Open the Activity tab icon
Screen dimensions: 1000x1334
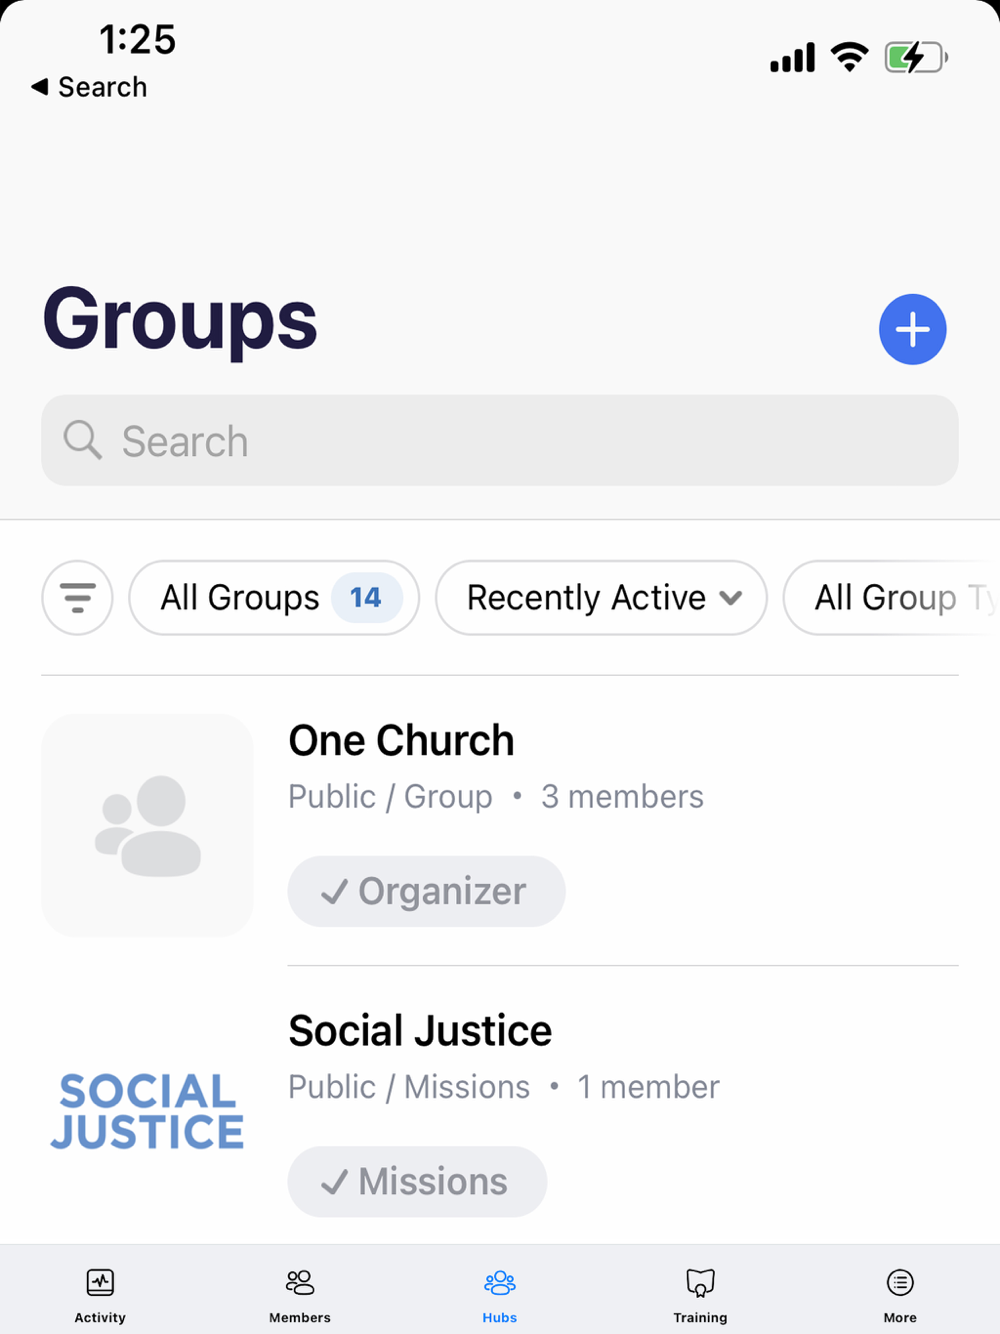coord(100,1282)
